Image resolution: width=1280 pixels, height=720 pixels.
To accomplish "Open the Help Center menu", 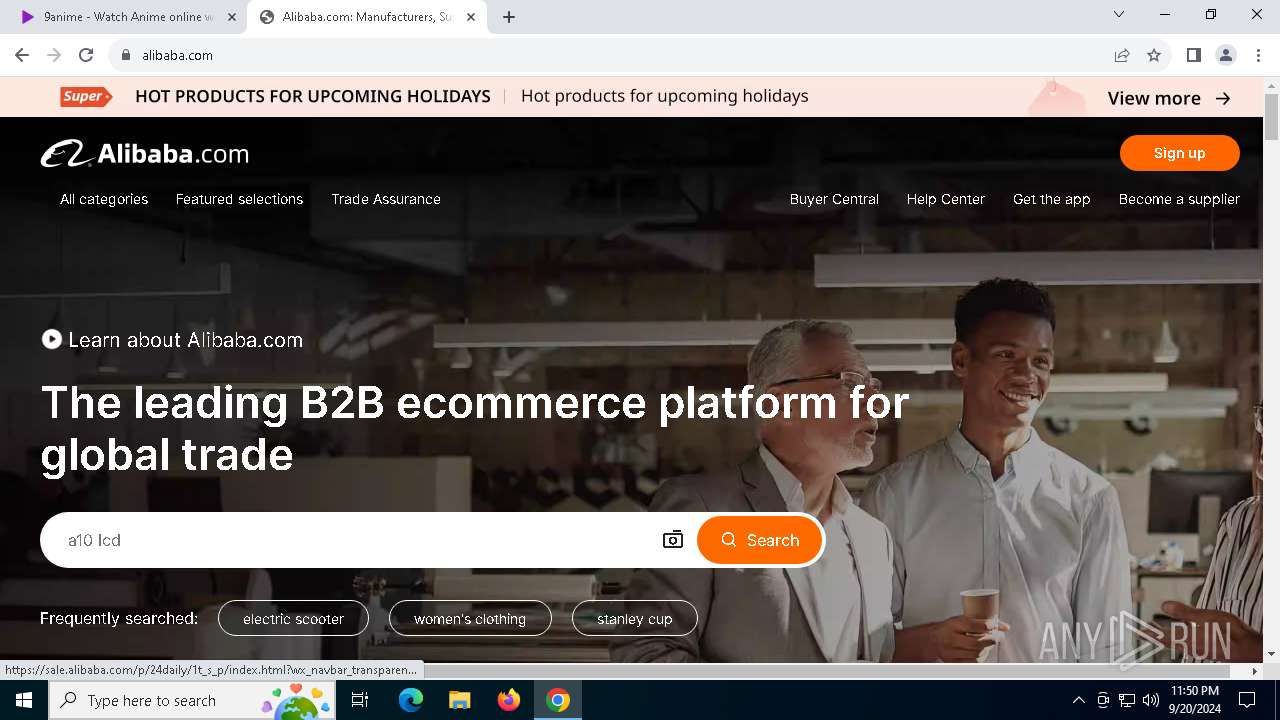I will (x=946, y=199).
